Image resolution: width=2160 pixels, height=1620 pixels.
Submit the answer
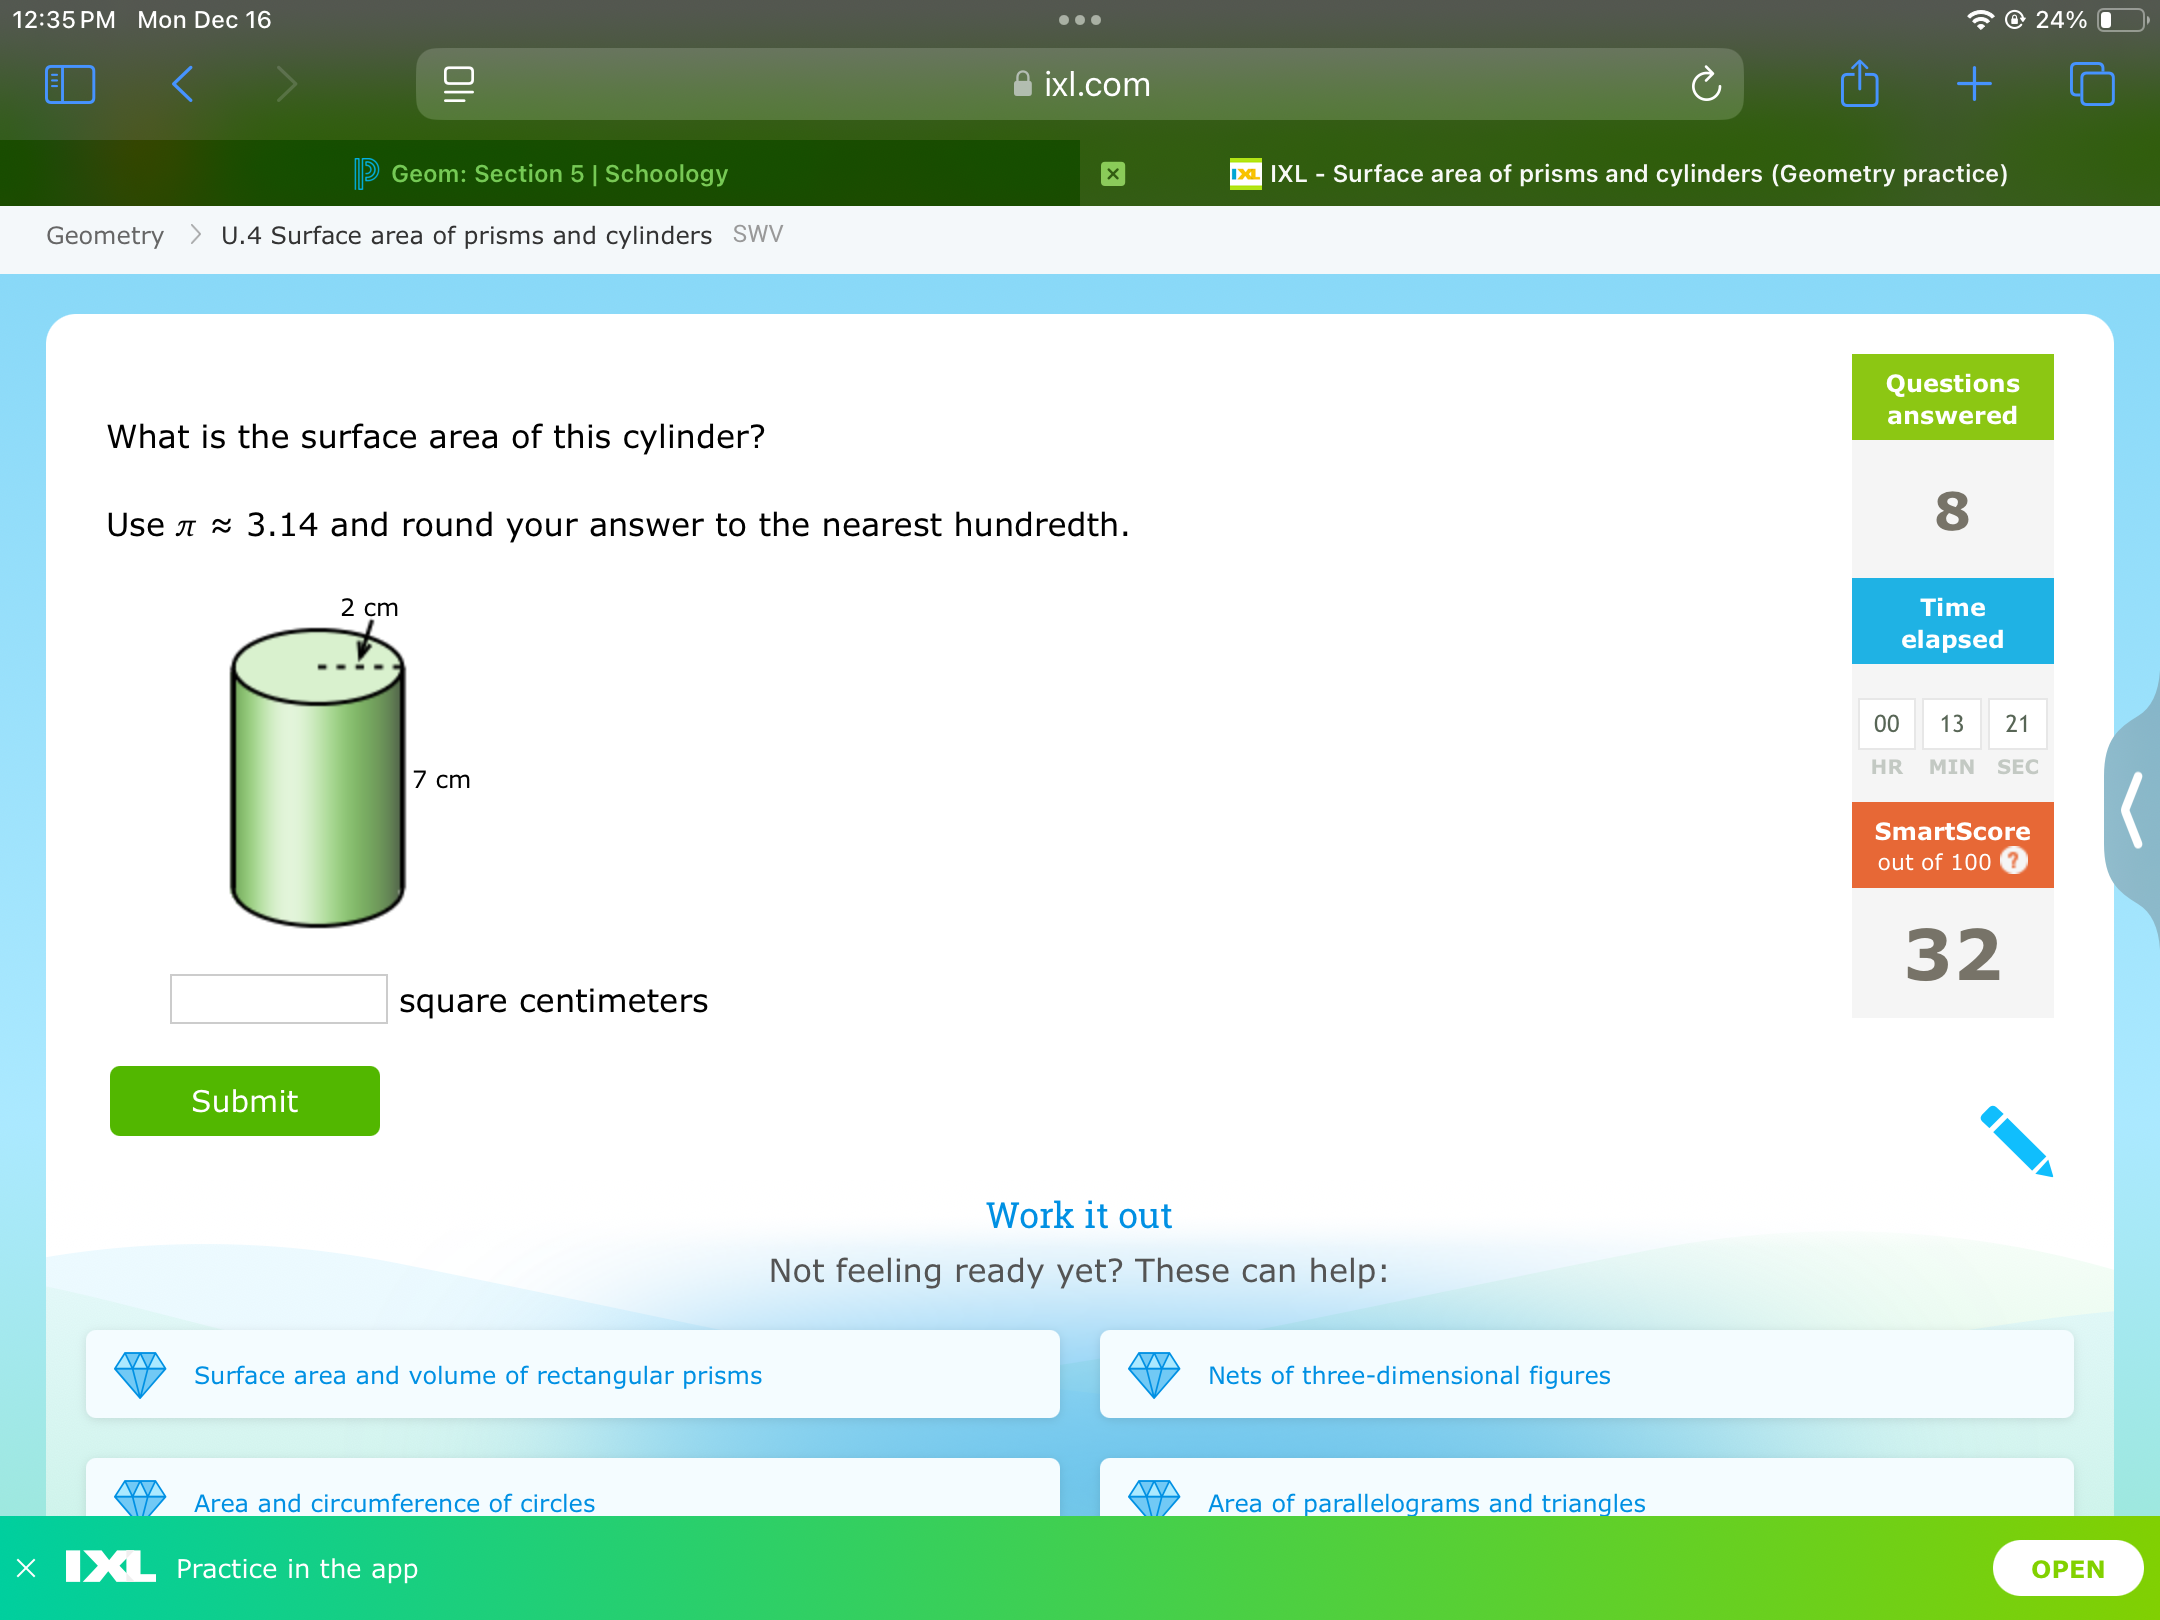point(245,1101)
